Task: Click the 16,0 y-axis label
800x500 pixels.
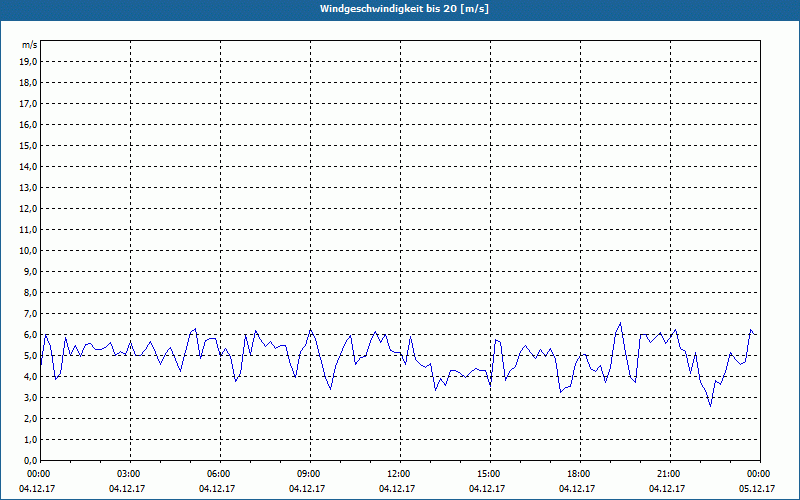Action: click(28, 124)
